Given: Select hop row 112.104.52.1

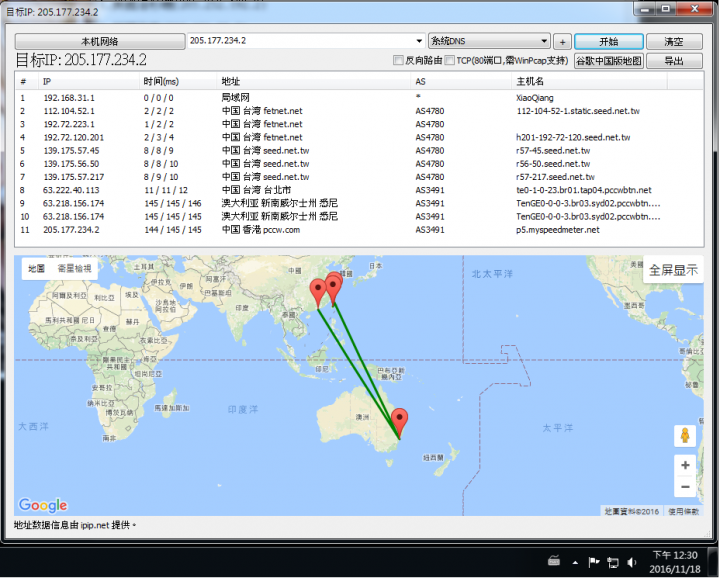Looking at the screenshot, I should (x=359, y=111).
